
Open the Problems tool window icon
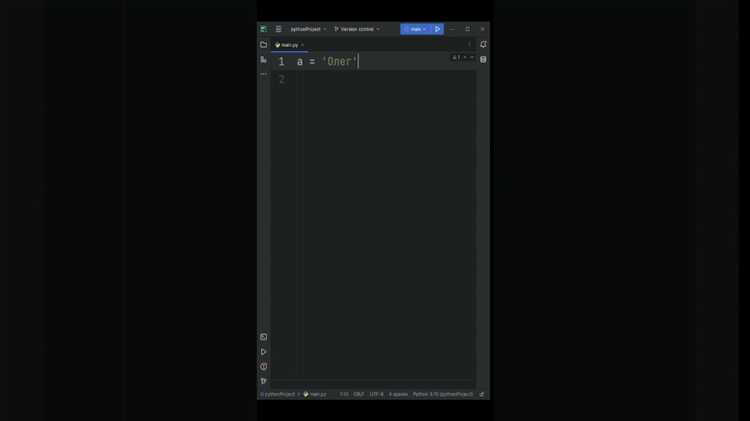point(264,366)
